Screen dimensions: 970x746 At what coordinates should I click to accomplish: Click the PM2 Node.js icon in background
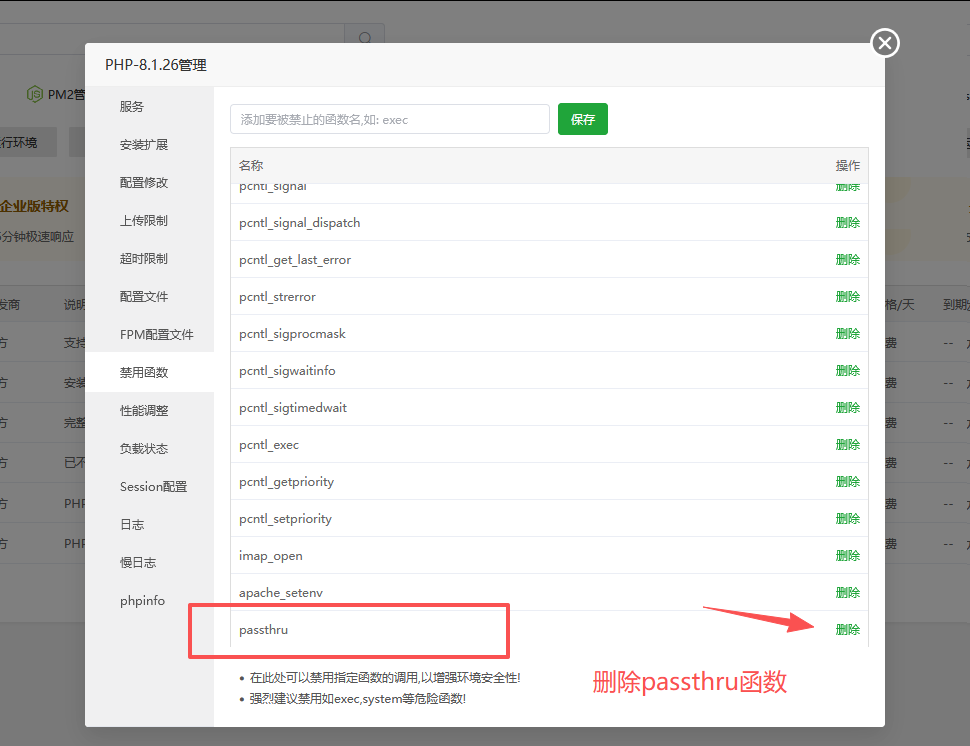35,94
